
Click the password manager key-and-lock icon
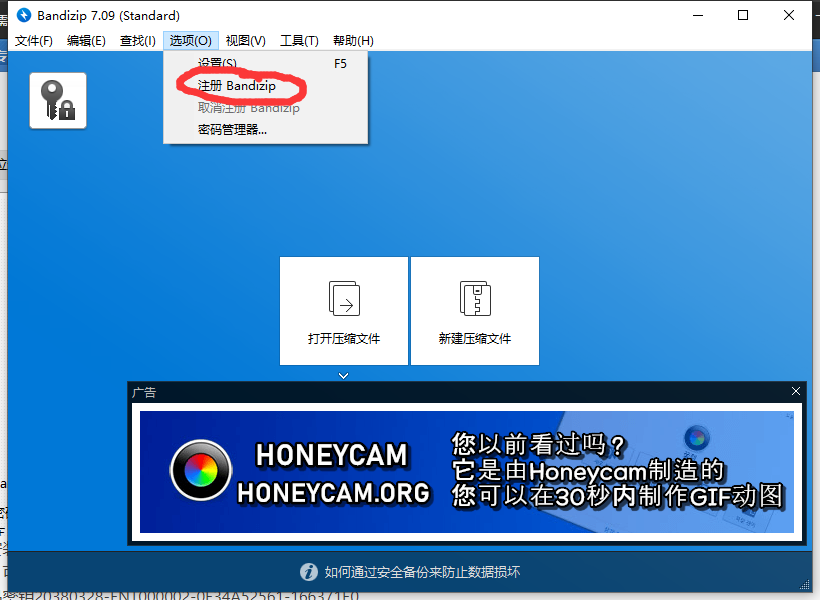click(58, 100)
